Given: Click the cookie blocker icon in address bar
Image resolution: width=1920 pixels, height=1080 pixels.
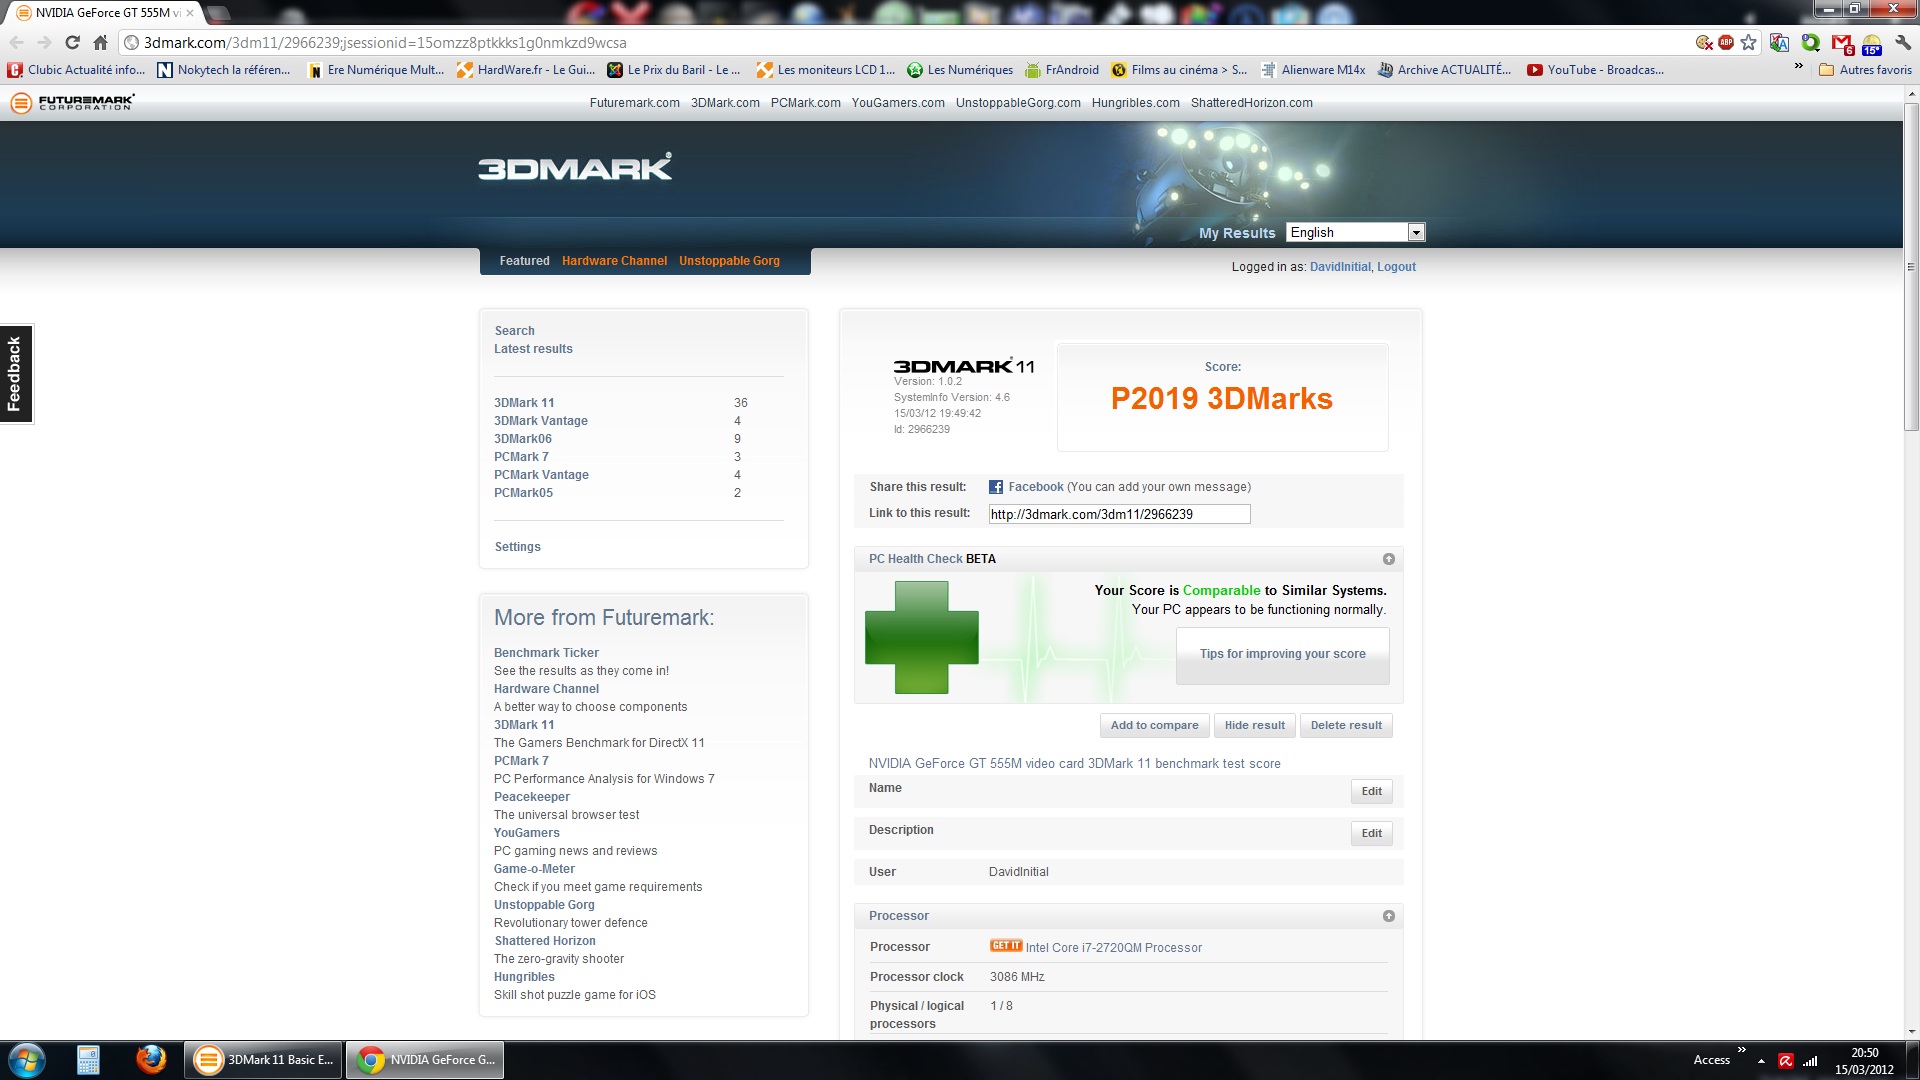Looking at the screenshot, I should [x=1704, y=42].
